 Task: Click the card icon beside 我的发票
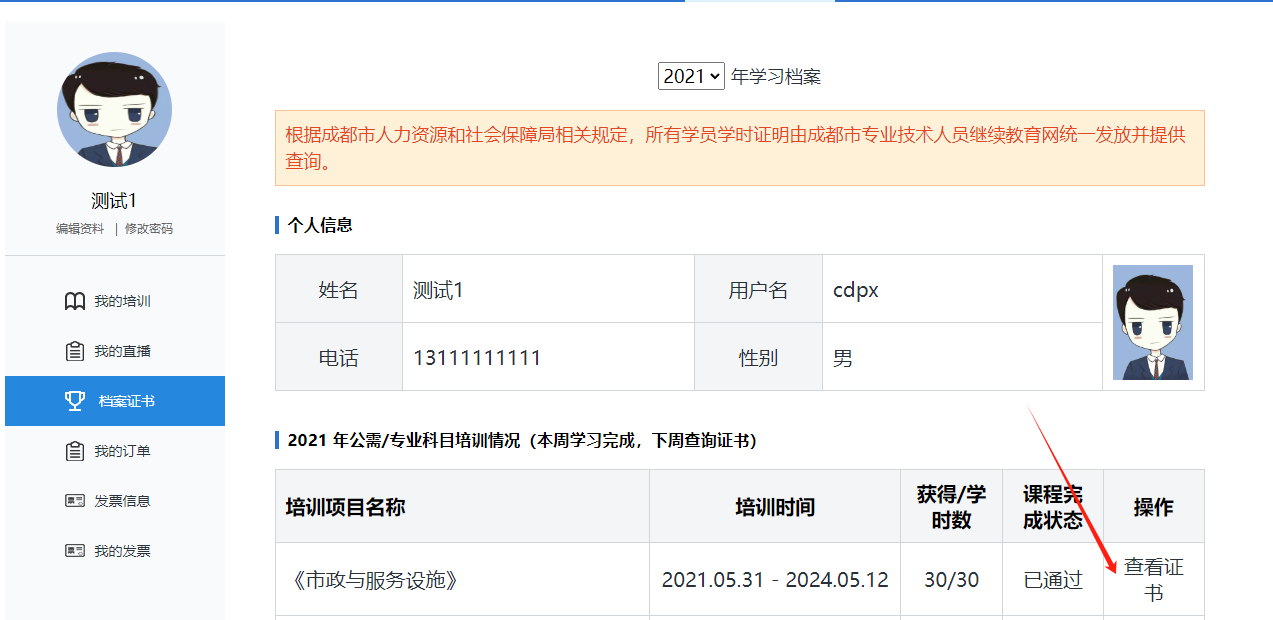pos(74,551)
